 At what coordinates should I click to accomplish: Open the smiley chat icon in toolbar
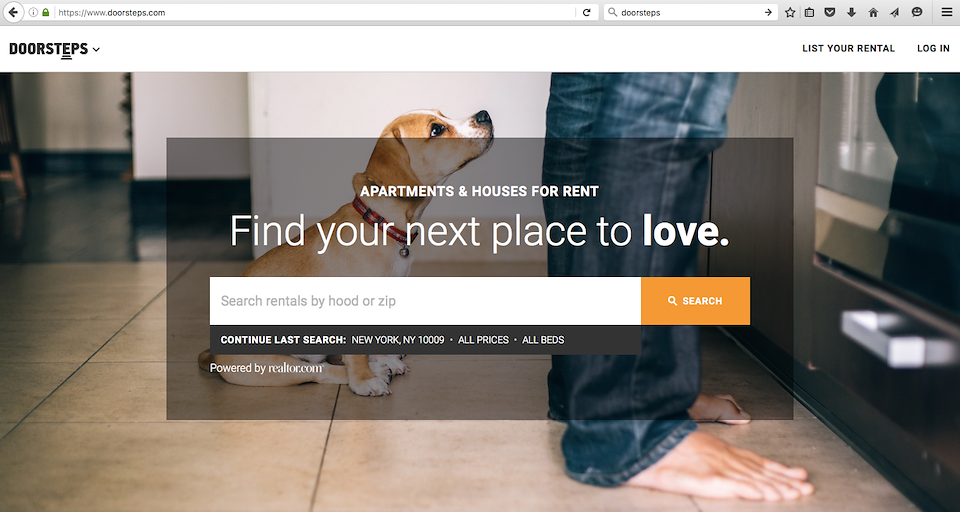pyautogui.click(x=917, y=12)
